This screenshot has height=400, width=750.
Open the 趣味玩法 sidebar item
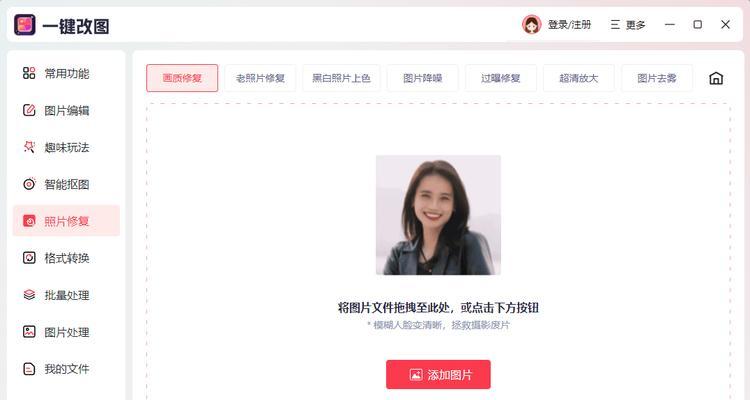pyautogui.click(x=66, y=147)
